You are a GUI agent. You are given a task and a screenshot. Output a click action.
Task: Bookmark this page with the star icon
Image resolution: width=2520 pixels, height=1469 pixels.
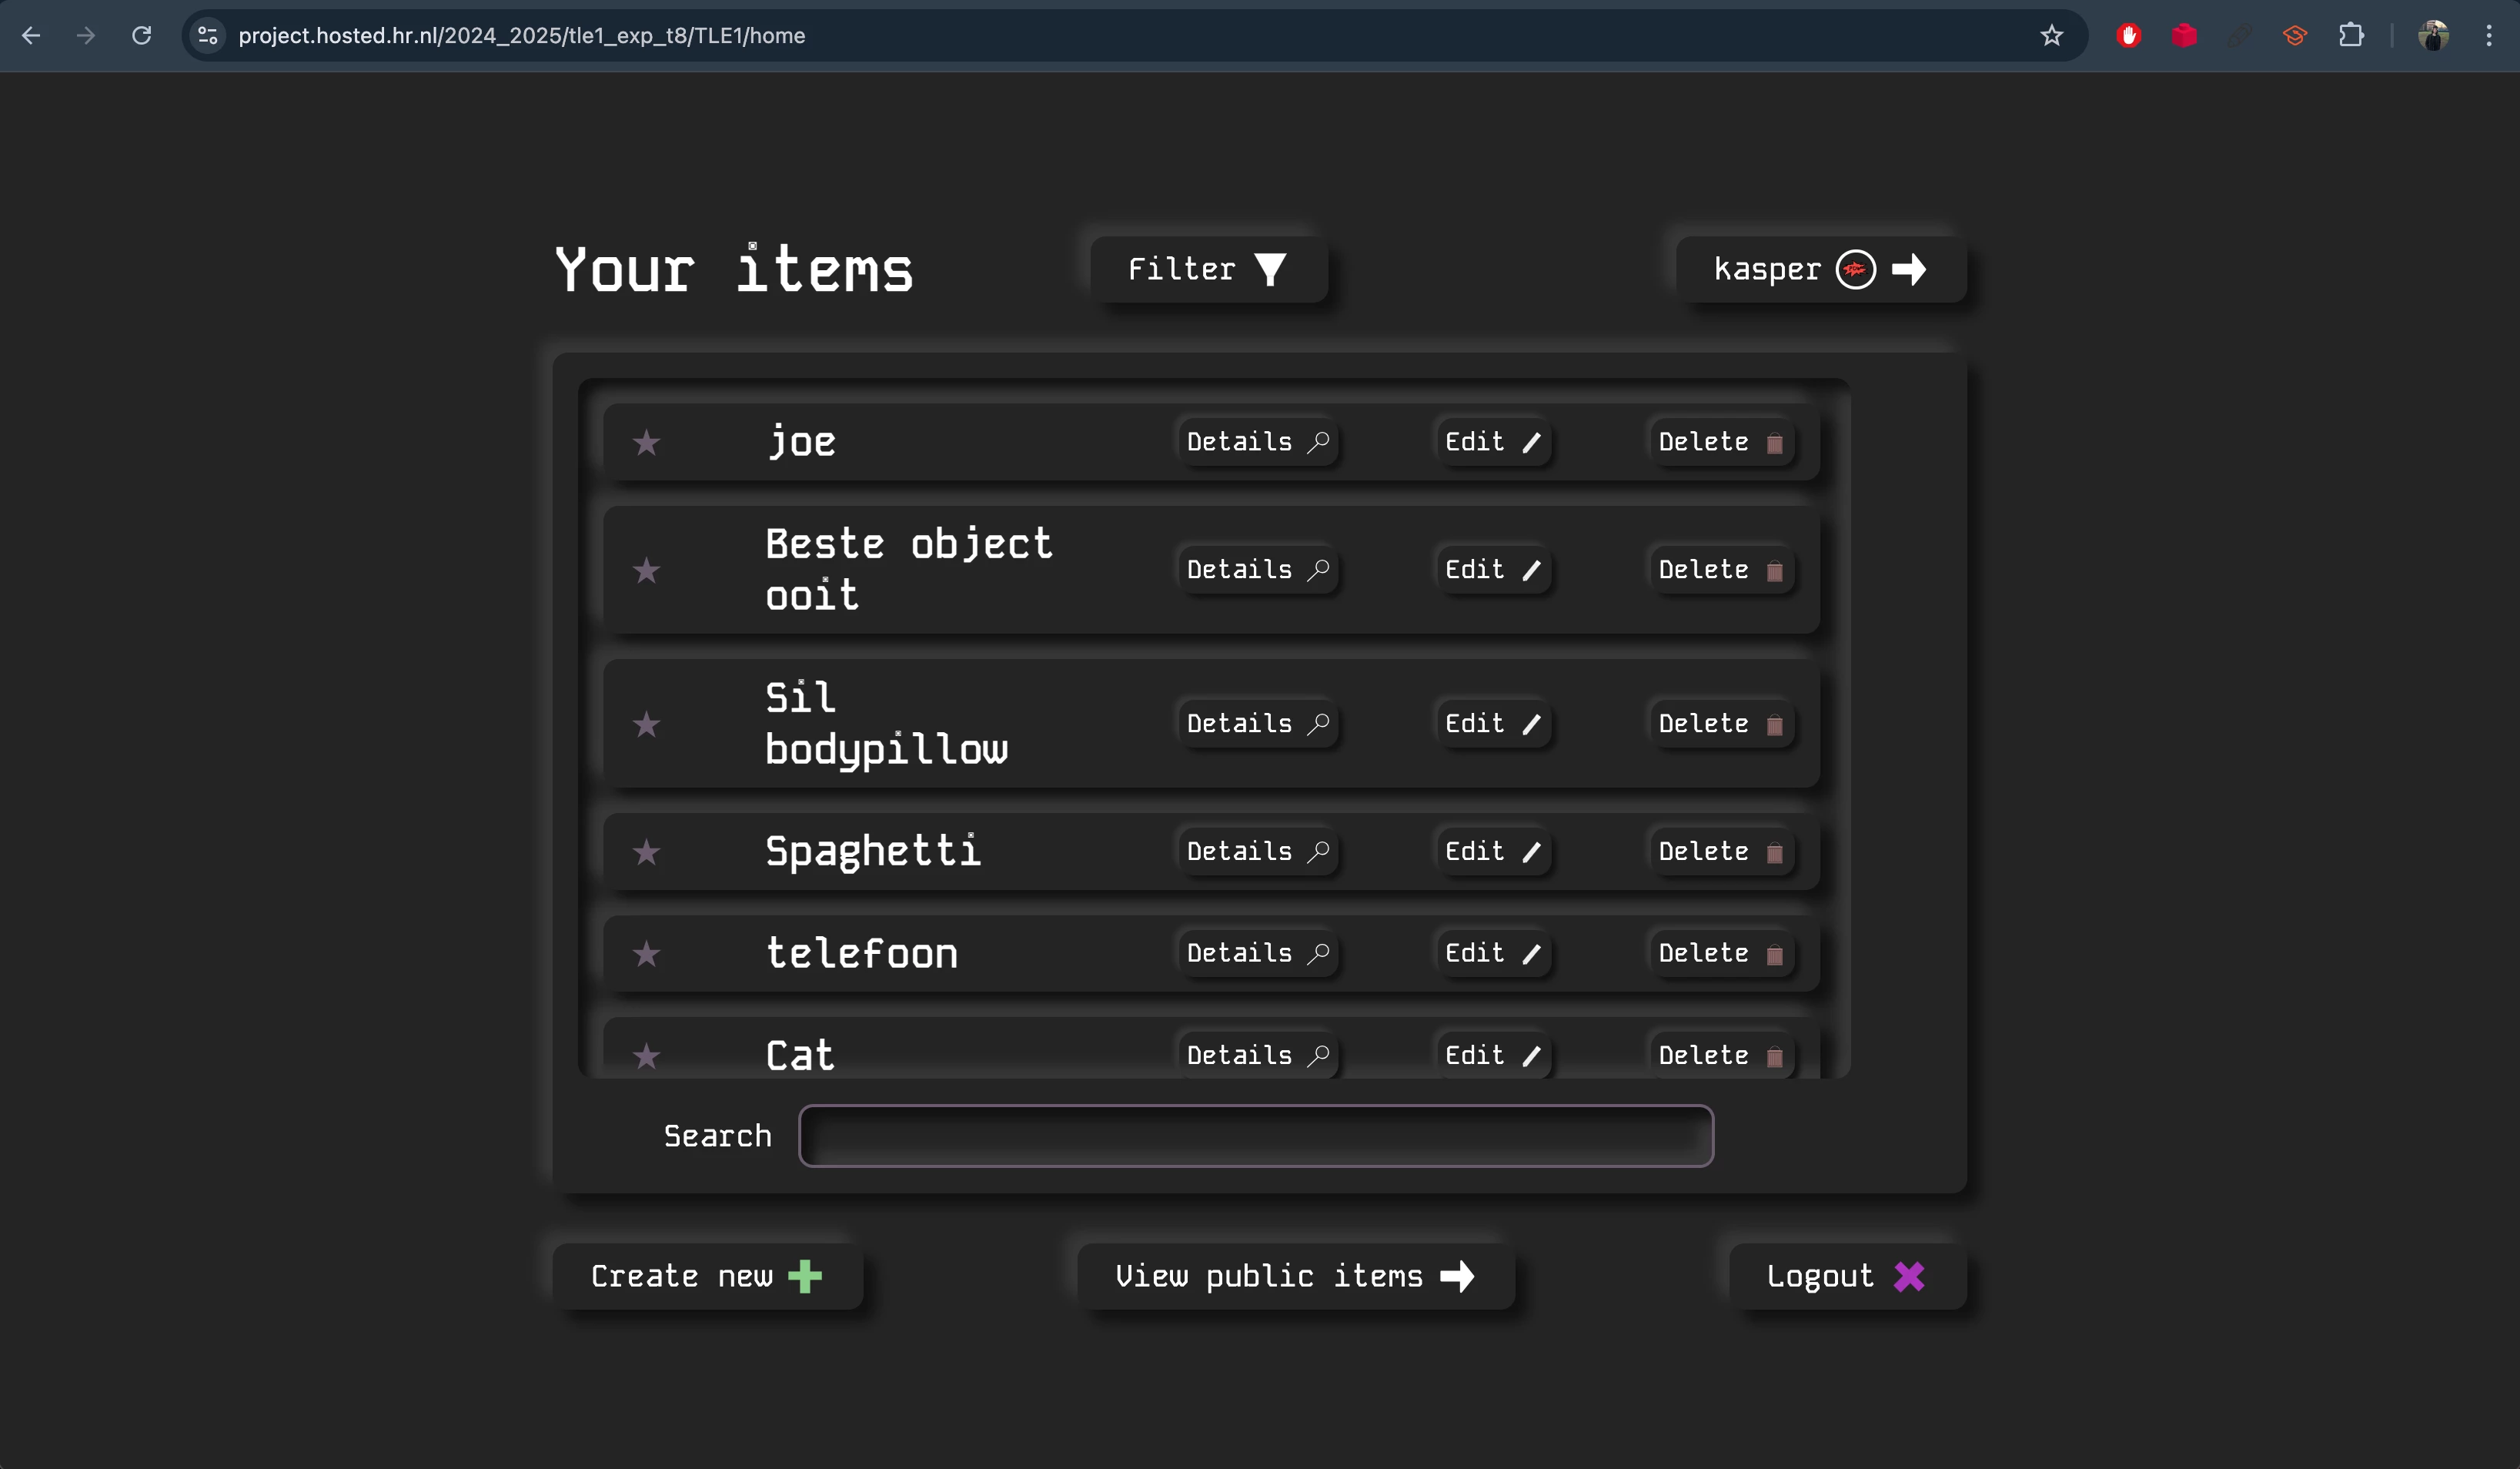2052,35
